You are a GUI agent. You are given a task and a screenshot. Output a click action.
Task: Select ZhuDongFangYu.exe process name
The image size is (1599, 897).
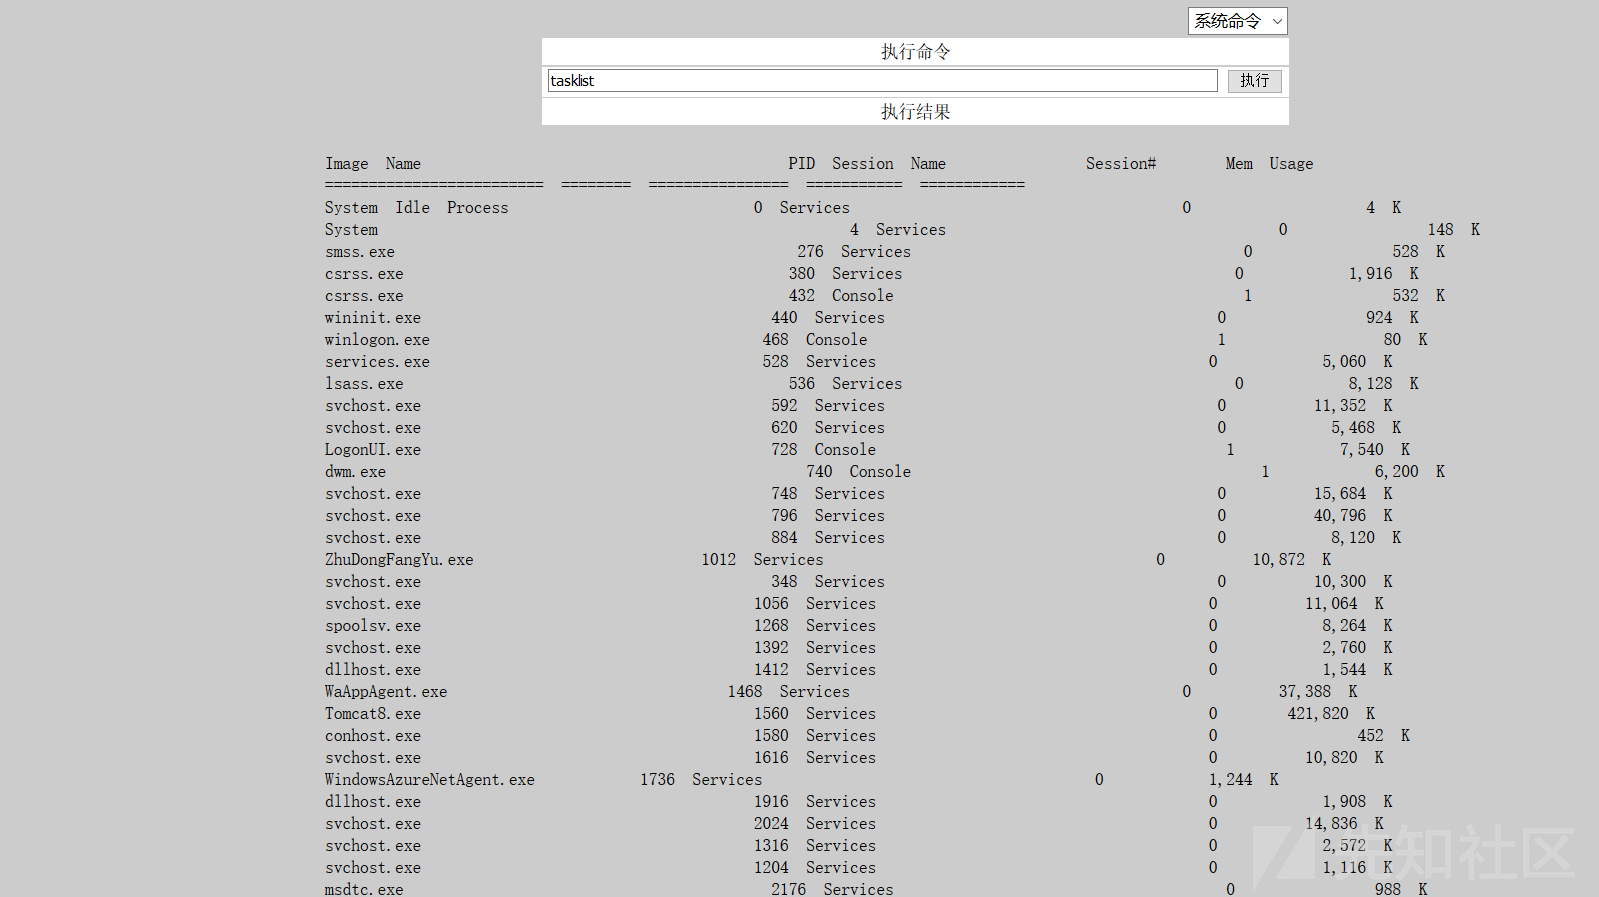(x=399, y=560)
